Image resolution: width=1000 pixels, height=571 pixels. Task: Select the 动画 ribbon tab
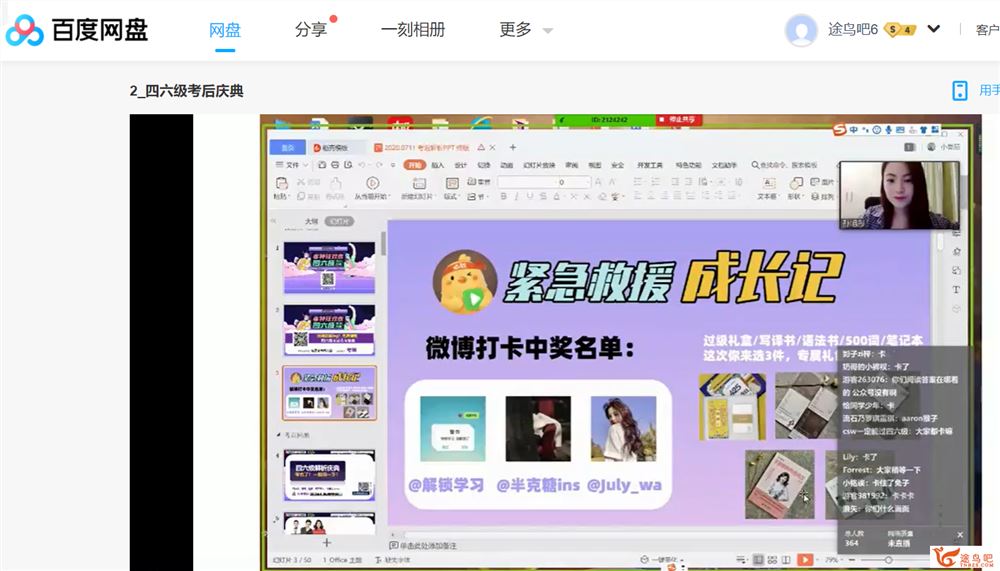[507, 165]
